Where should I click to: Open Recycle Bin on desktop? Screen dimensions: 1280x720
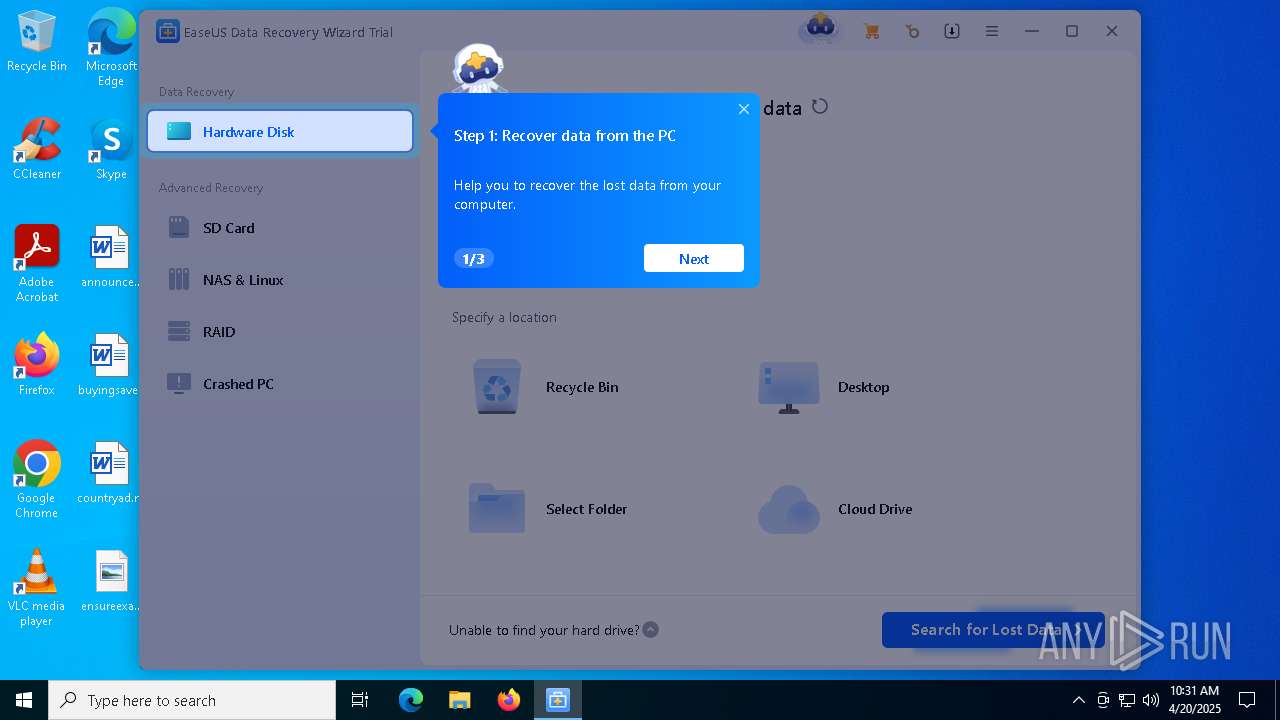[x=37, y=42]
